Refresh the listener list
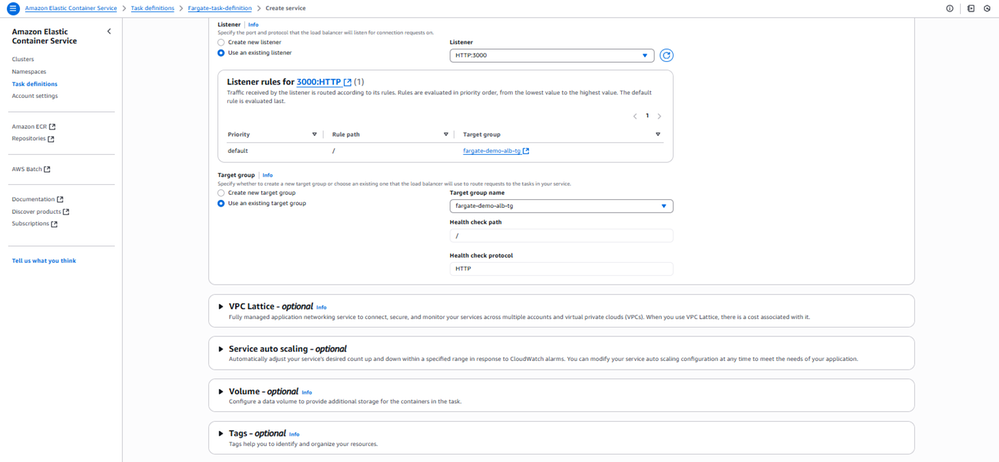The image size is (999, 462). (x=666, y=55)
